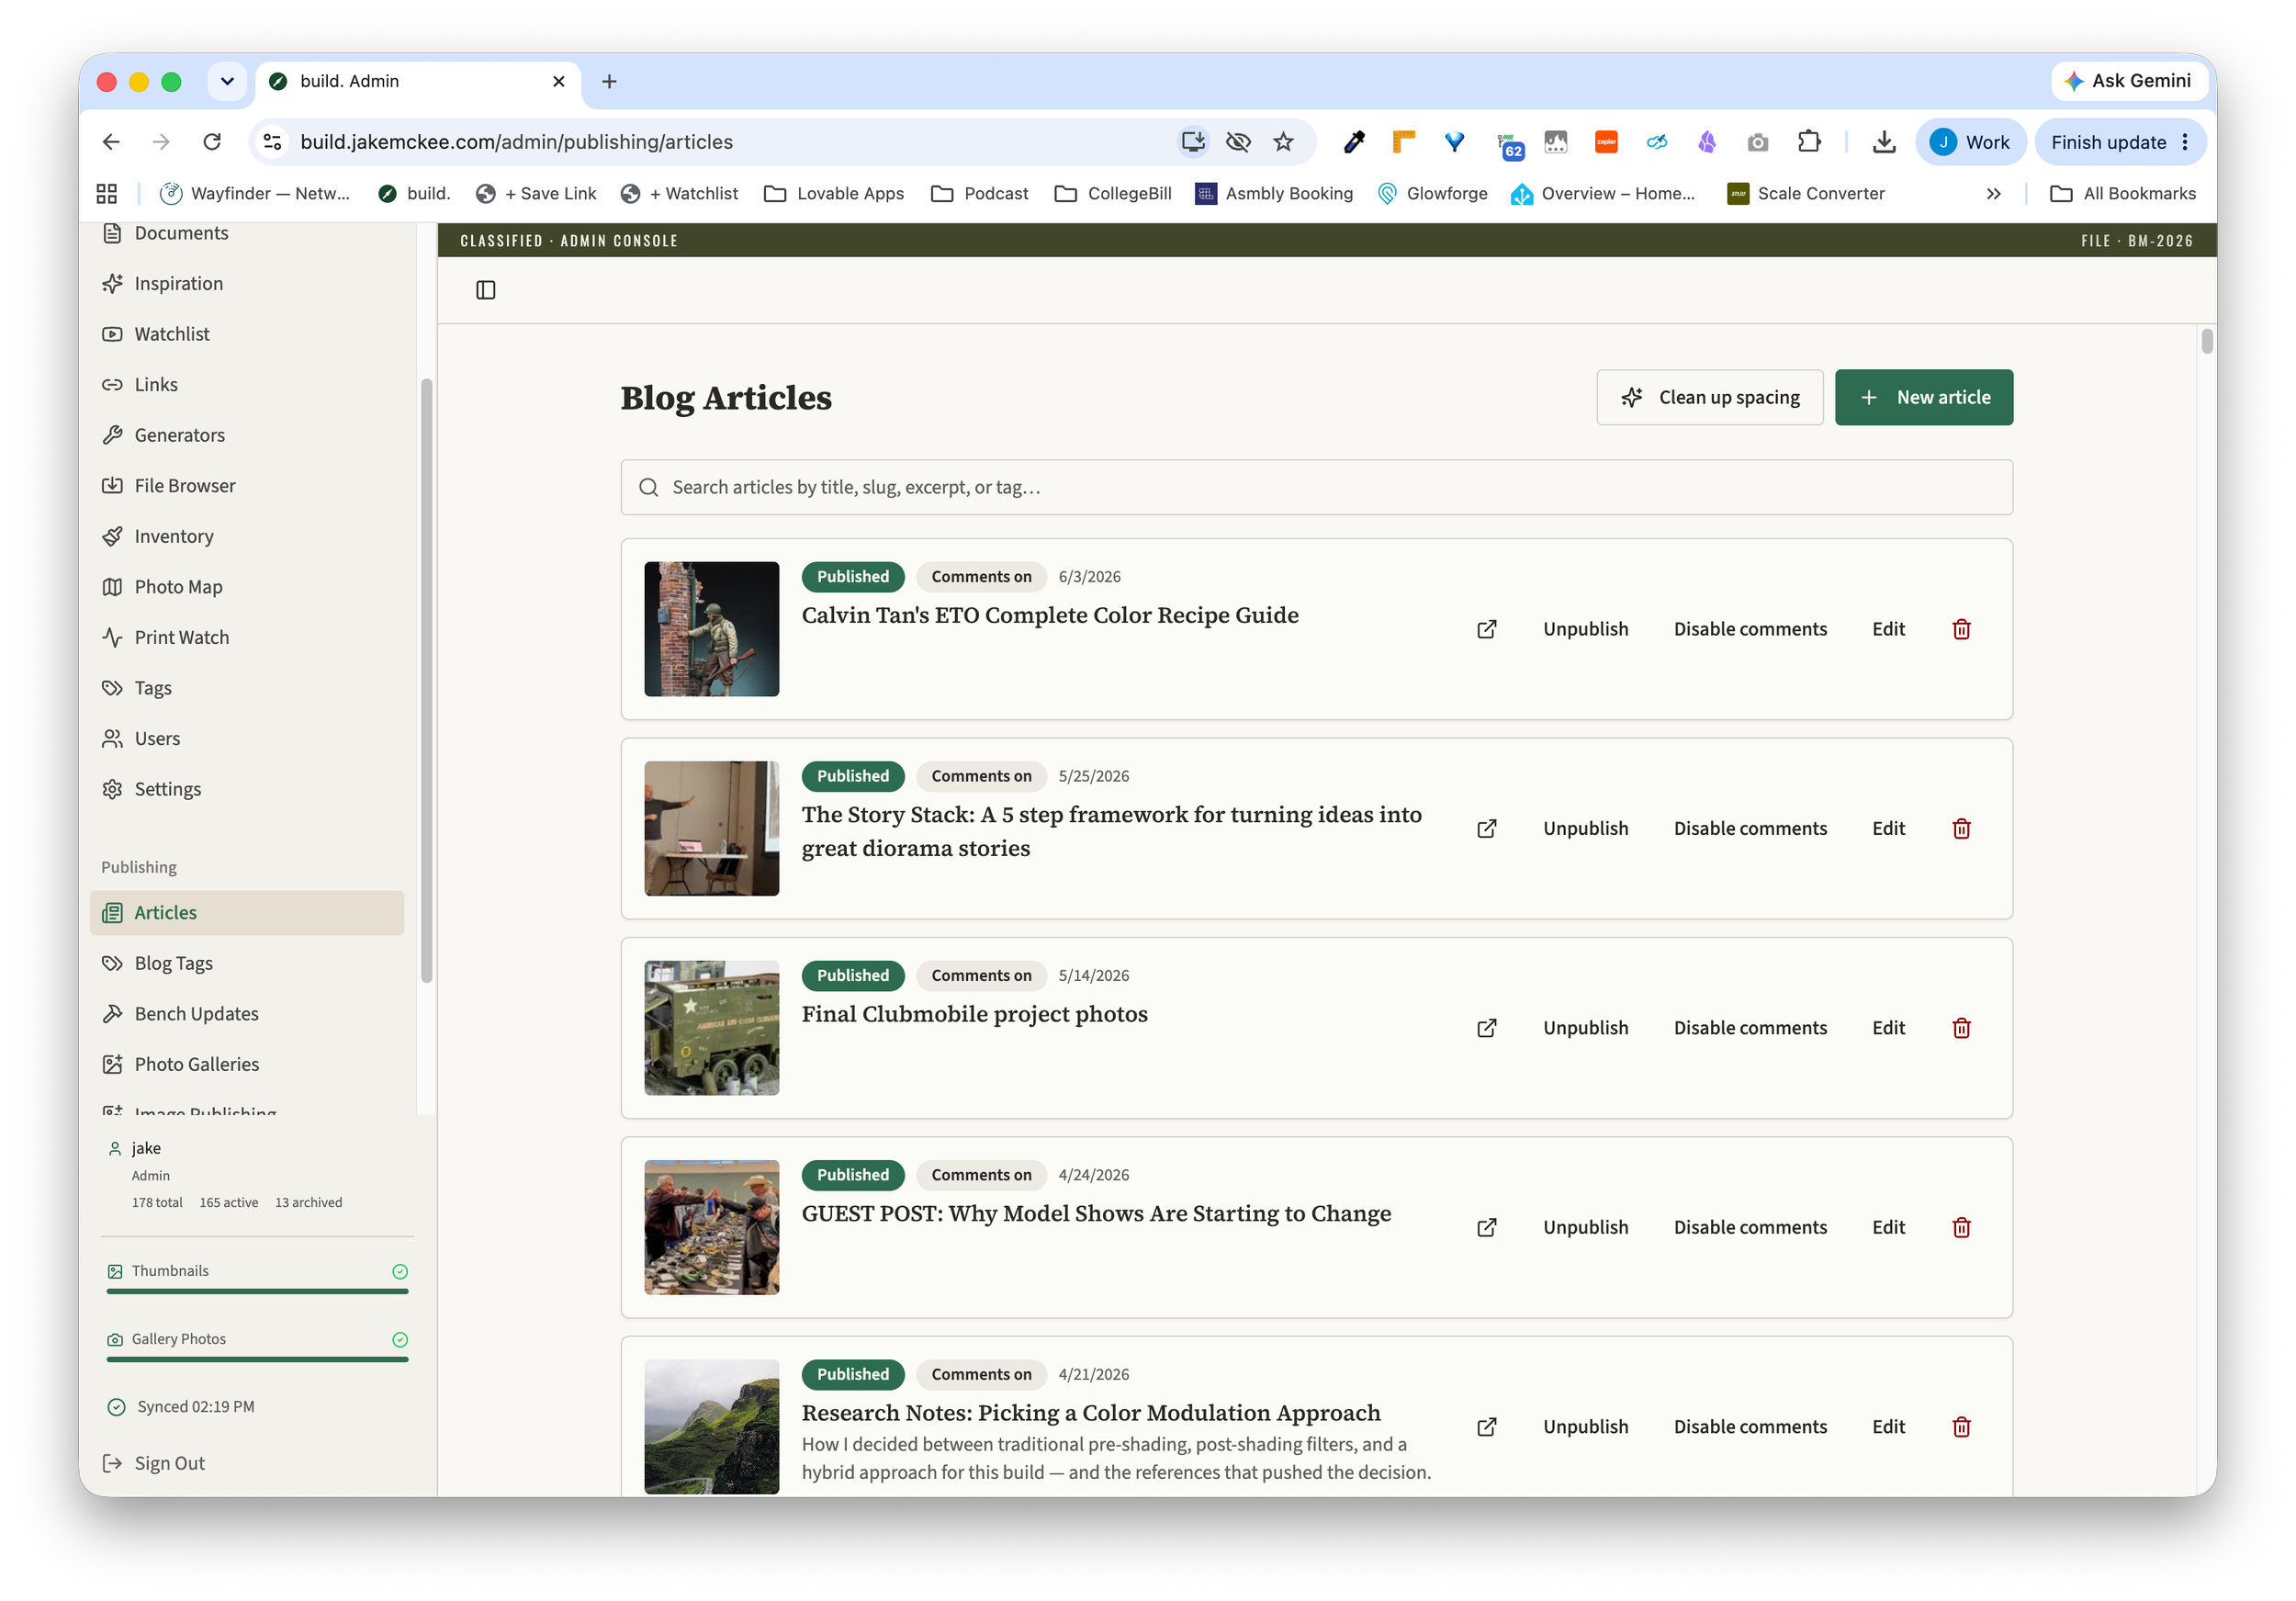Screen dimensions: 2296x1601
Task: Click install app icon in address bar
Action: tap(1193, 142)
